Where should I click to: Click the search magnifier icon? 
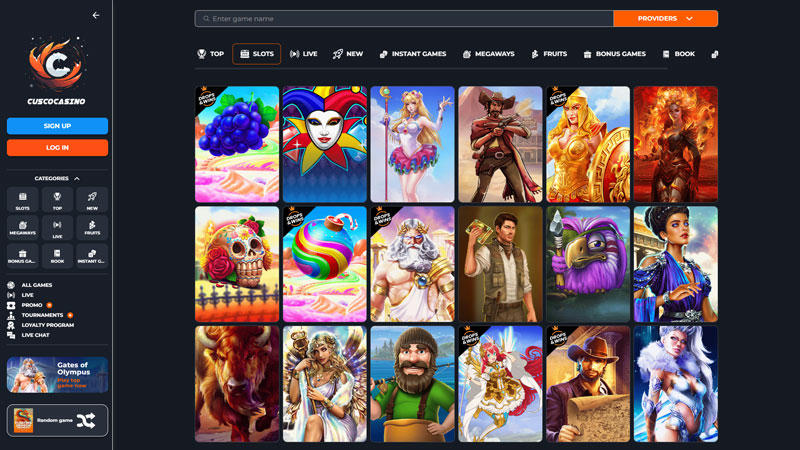(x=206, y=19)
